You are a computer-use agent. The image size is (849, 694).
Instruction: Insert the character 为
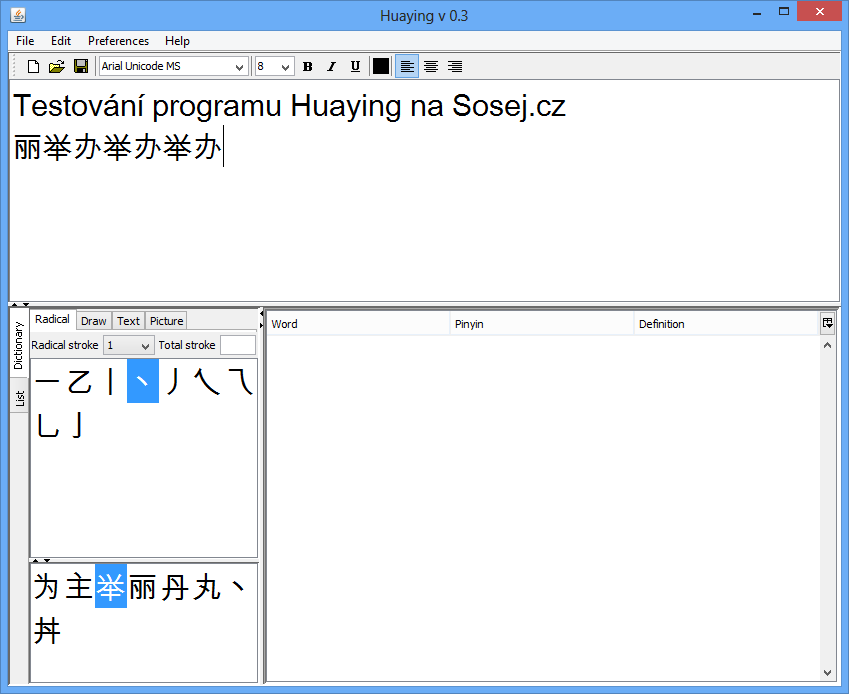pos(47,587)
